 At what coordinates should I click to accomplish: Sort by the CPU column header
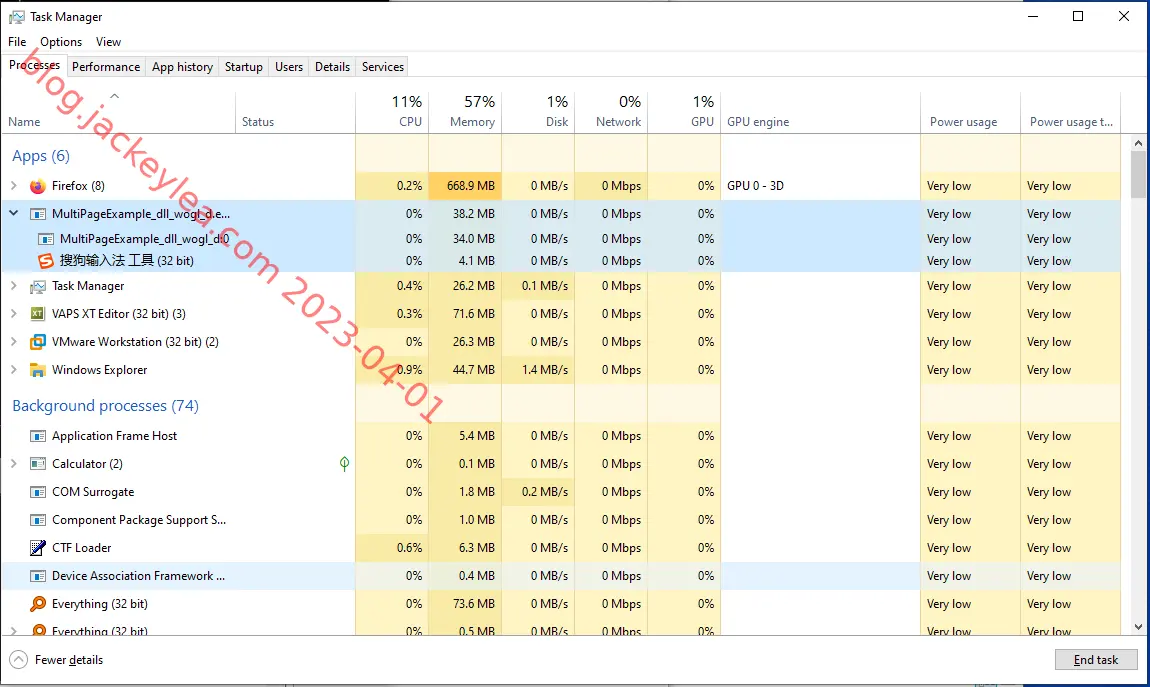click(392, 113)
